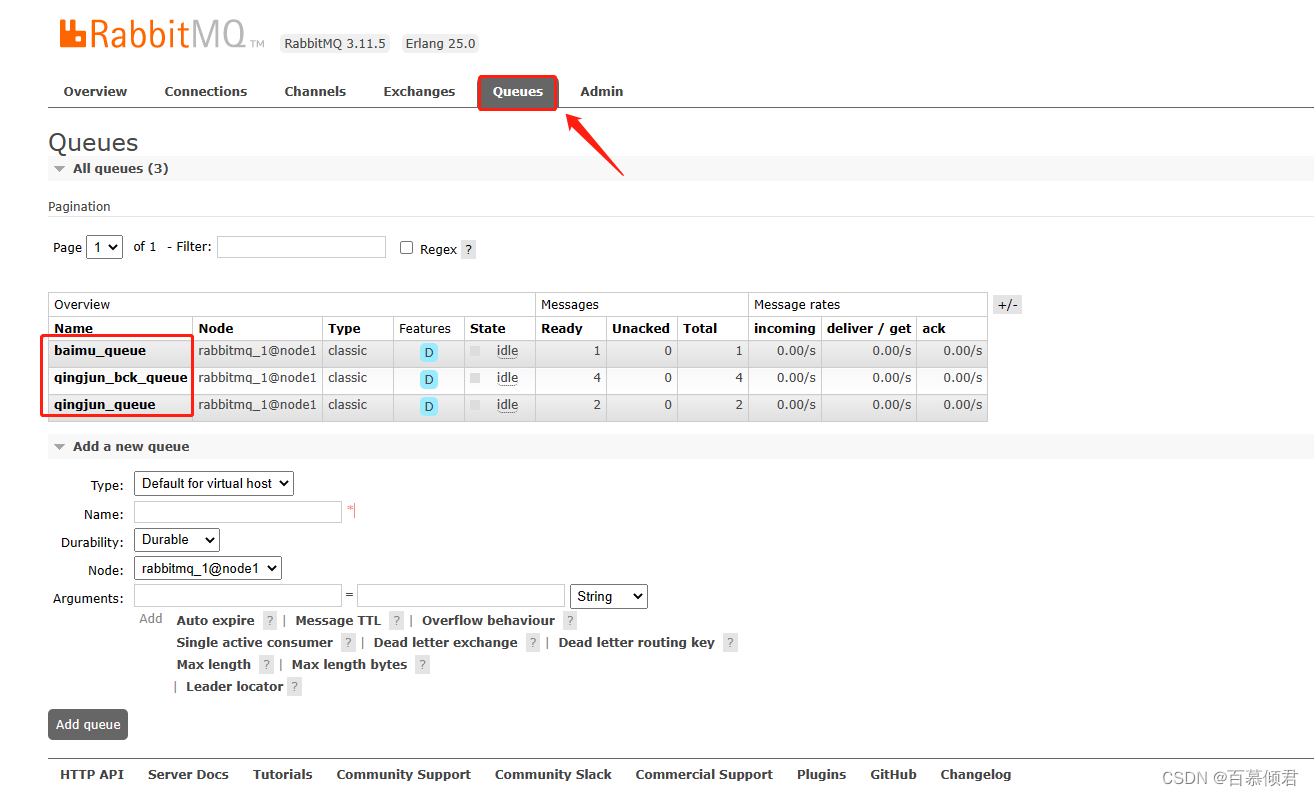Screen dimensions: 1314x796
Task: Open the Community Support footer link
Action: click(404, 775)
